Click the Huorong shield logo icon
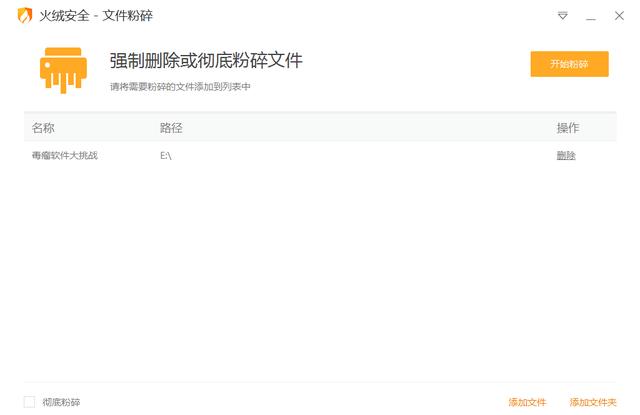Viewport: 640px width, 415px height. click(x=25, y=16)
